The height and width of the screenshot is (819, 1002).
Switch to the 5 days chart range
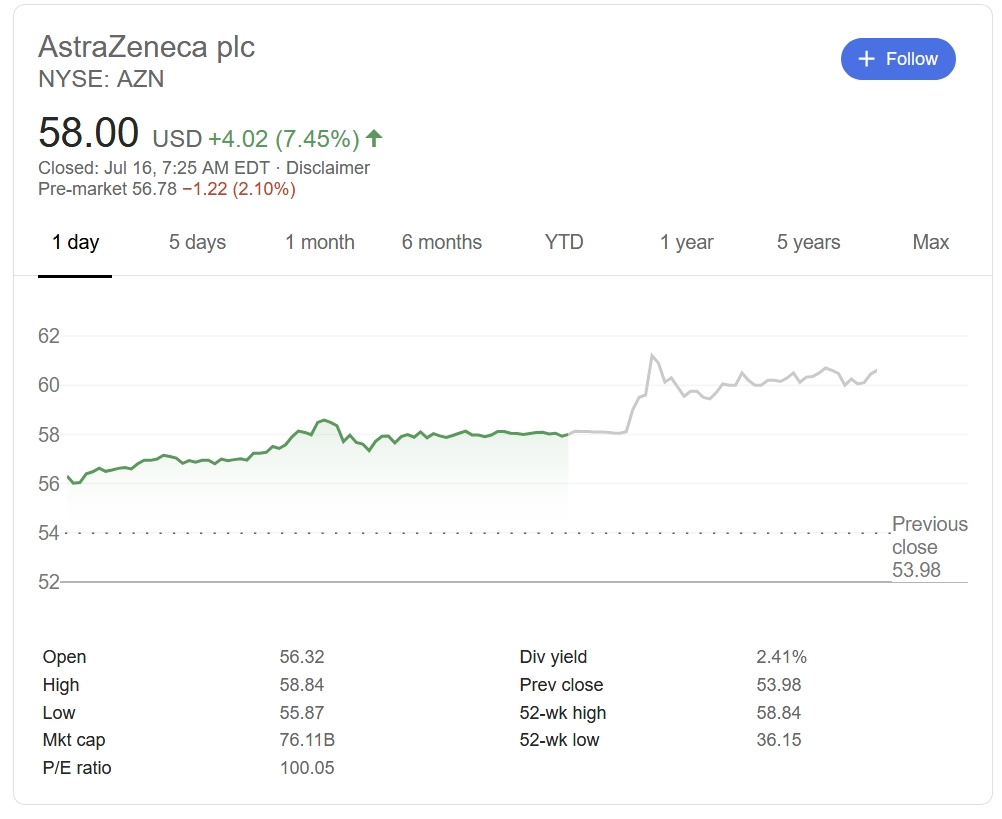(x=197, y=242)
